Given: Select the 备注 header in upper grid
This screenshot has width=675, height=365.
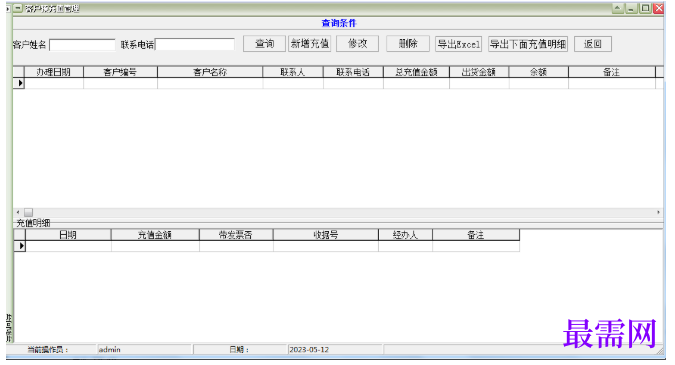Looking at the screenshot, I should [612, 72].
